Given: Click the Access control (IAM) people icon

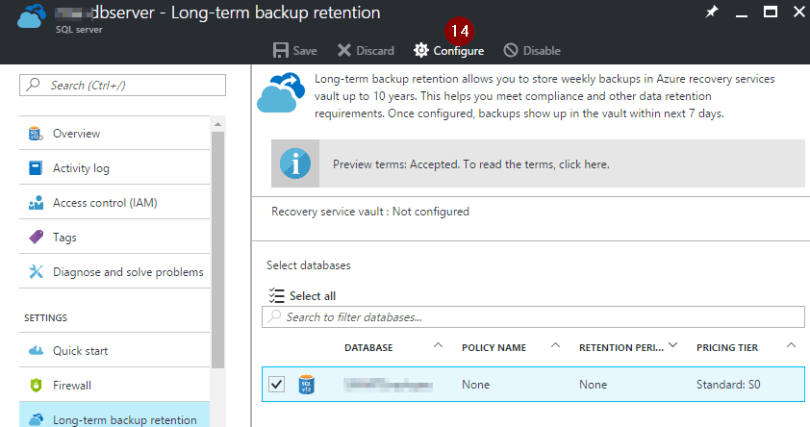Looking at the screenshot, I should (36, 202).
